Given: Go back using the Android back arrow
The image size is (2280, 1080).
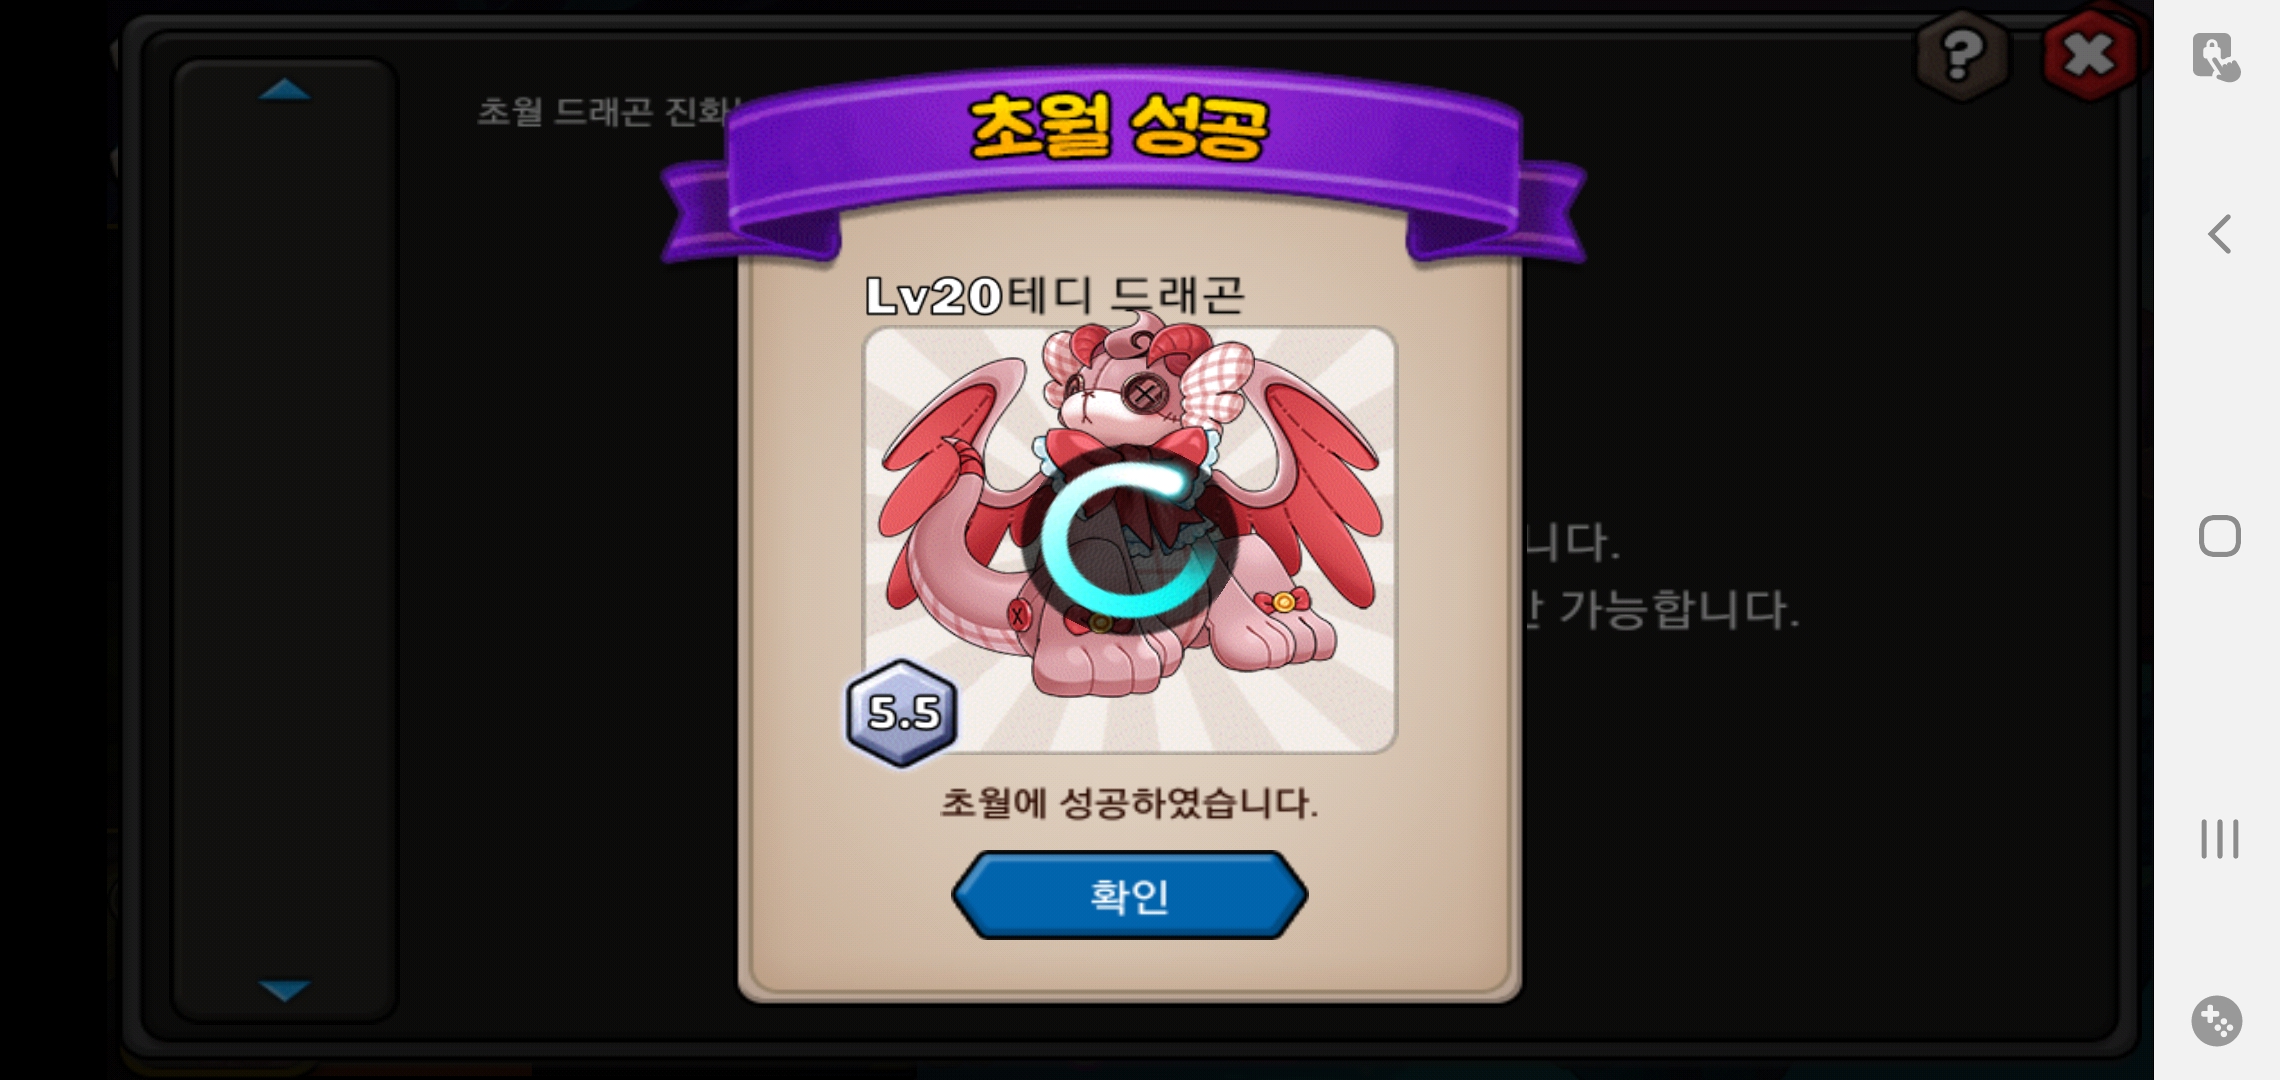Looking at the screenshot, I should [2219, 234].
